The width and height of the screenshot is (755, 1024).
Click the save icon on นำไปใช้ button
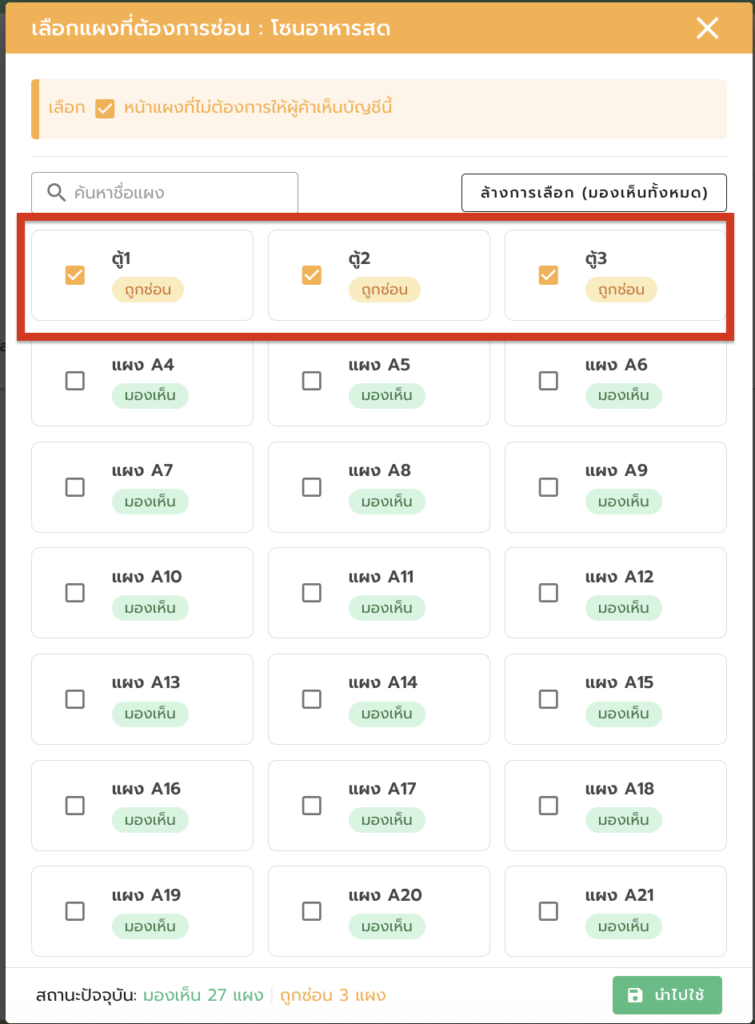635,995
